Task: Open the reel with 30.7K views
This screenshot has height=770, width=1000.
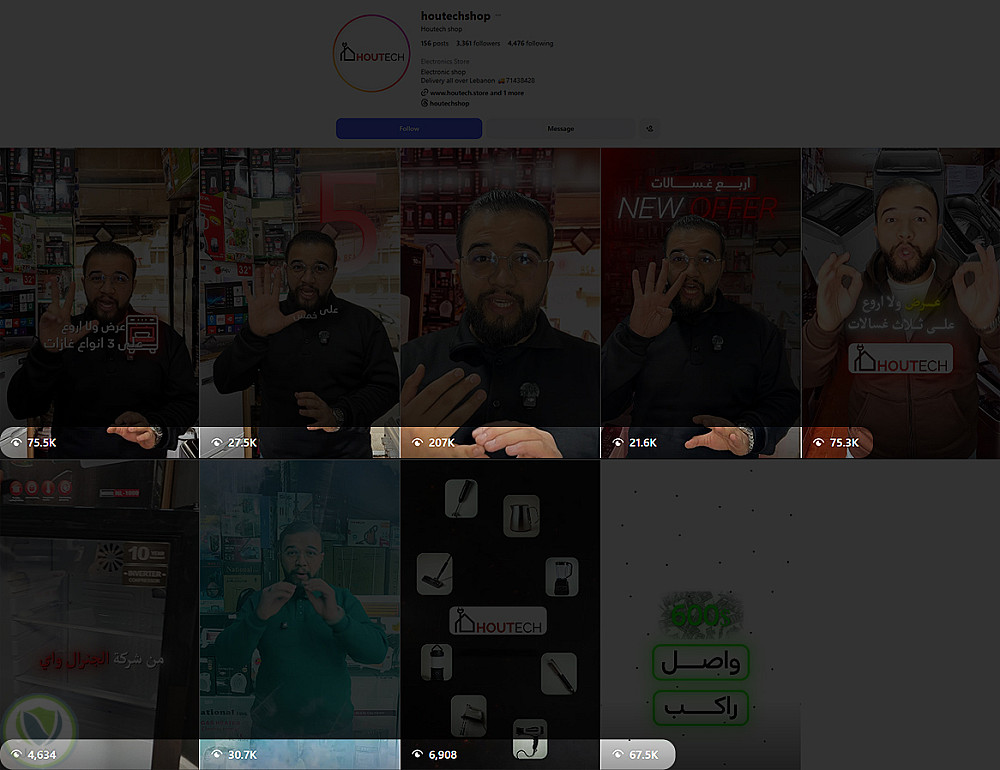Action: tap(300, 614)
